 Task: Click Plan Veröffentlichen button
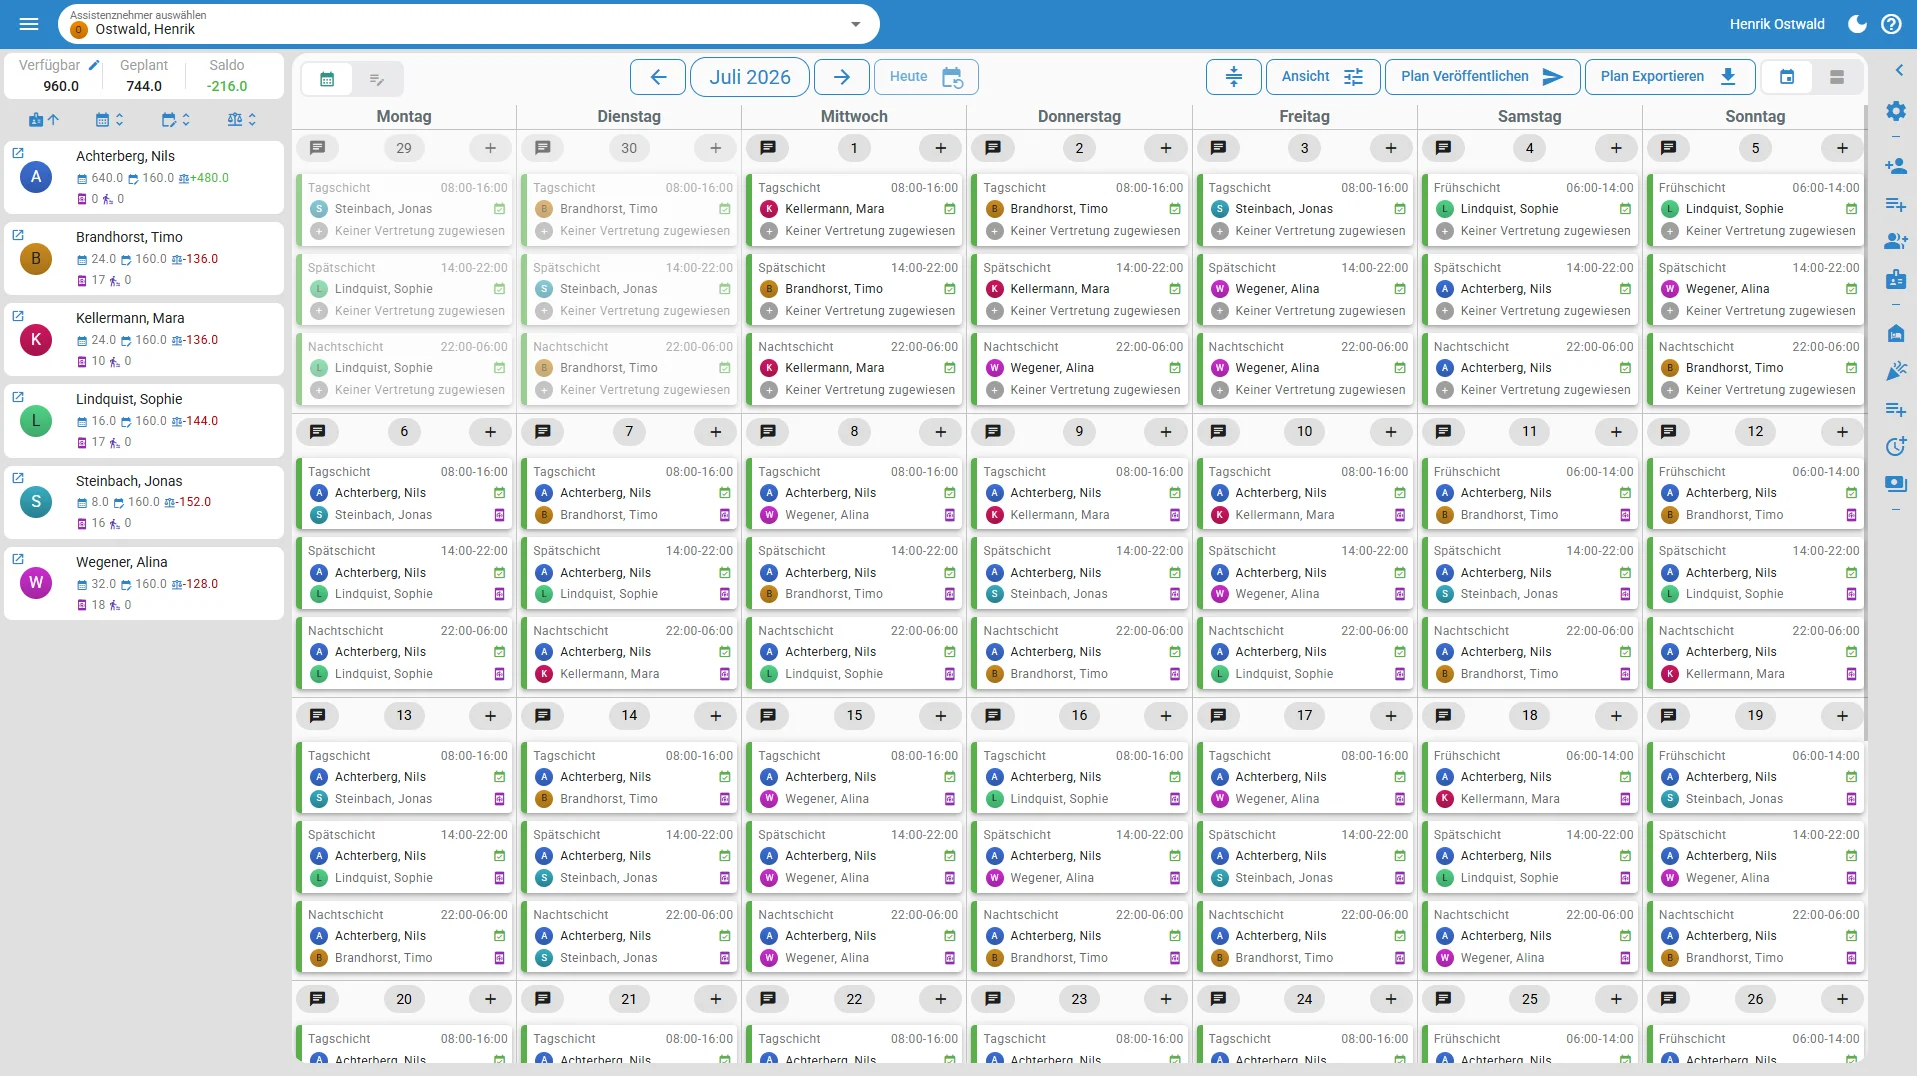[x=1482, y=77]
